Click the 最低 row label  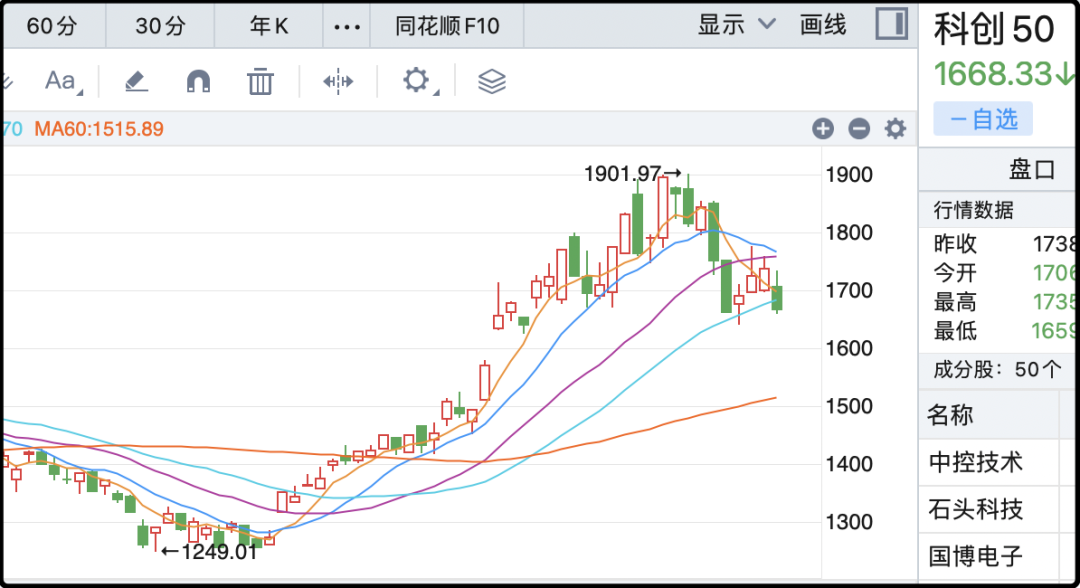(955, 330)
